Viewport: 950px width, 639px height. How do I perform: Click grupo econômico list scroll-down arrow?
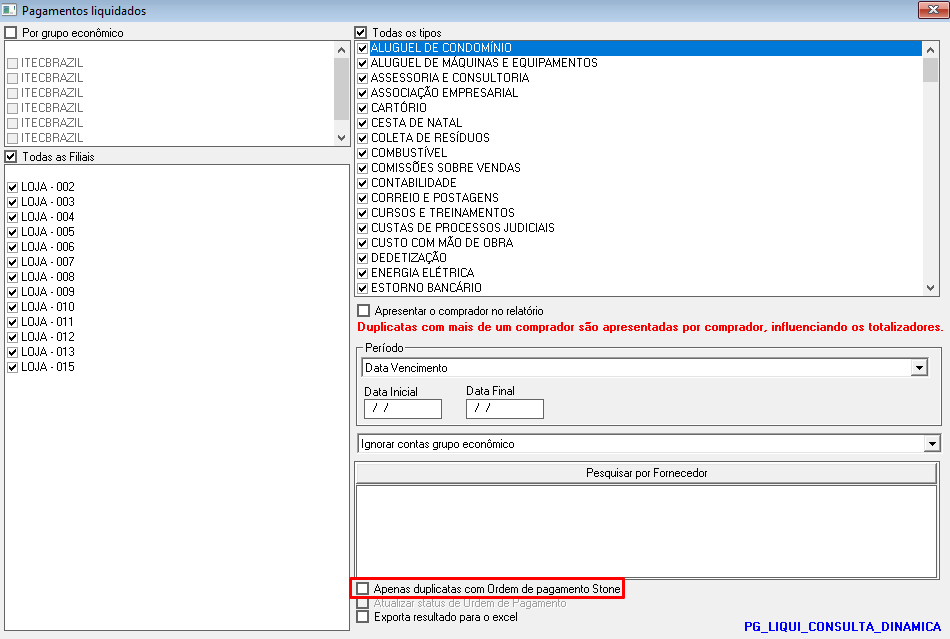341,138
